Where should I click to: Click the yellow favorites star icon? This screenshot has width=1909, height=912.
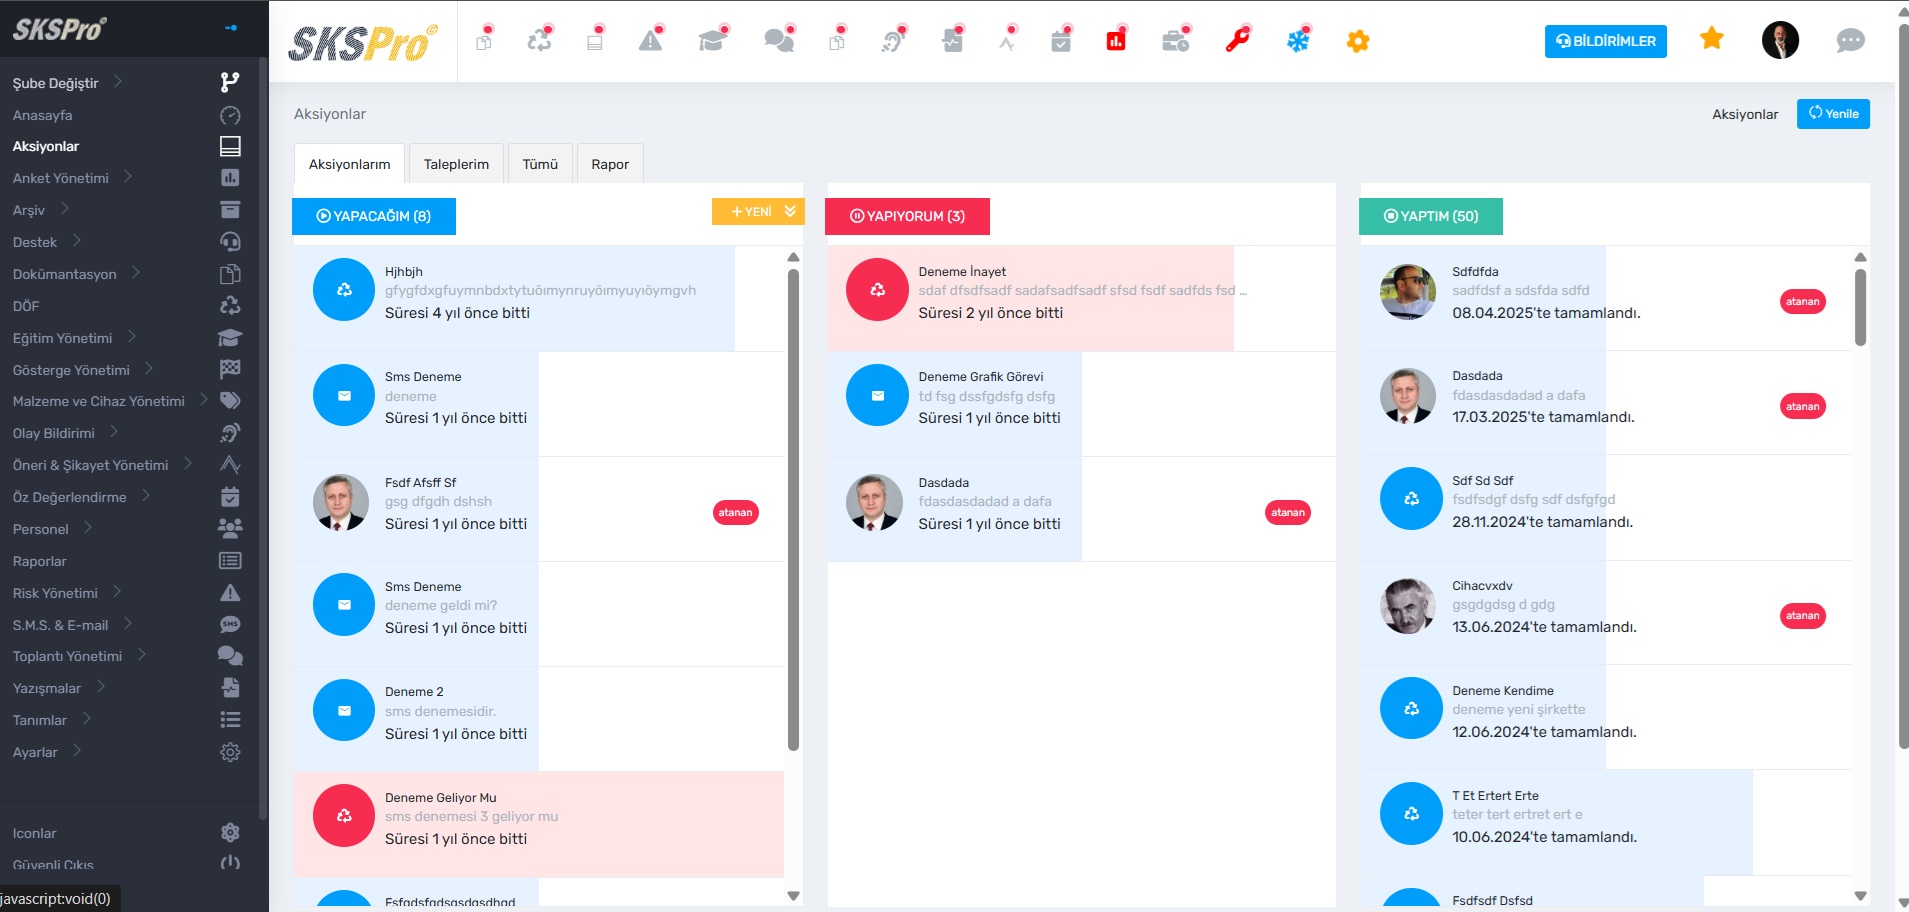coord(1712,39)
